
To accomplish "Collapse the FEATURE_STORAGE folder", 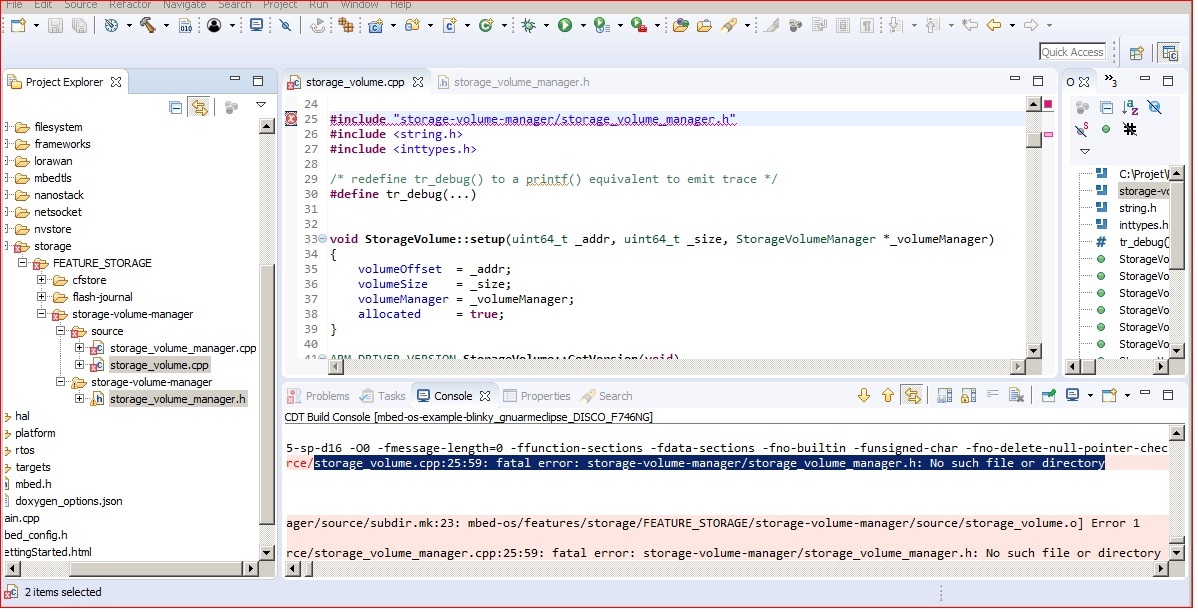I will pyautogui.click(x=23, y=263).
